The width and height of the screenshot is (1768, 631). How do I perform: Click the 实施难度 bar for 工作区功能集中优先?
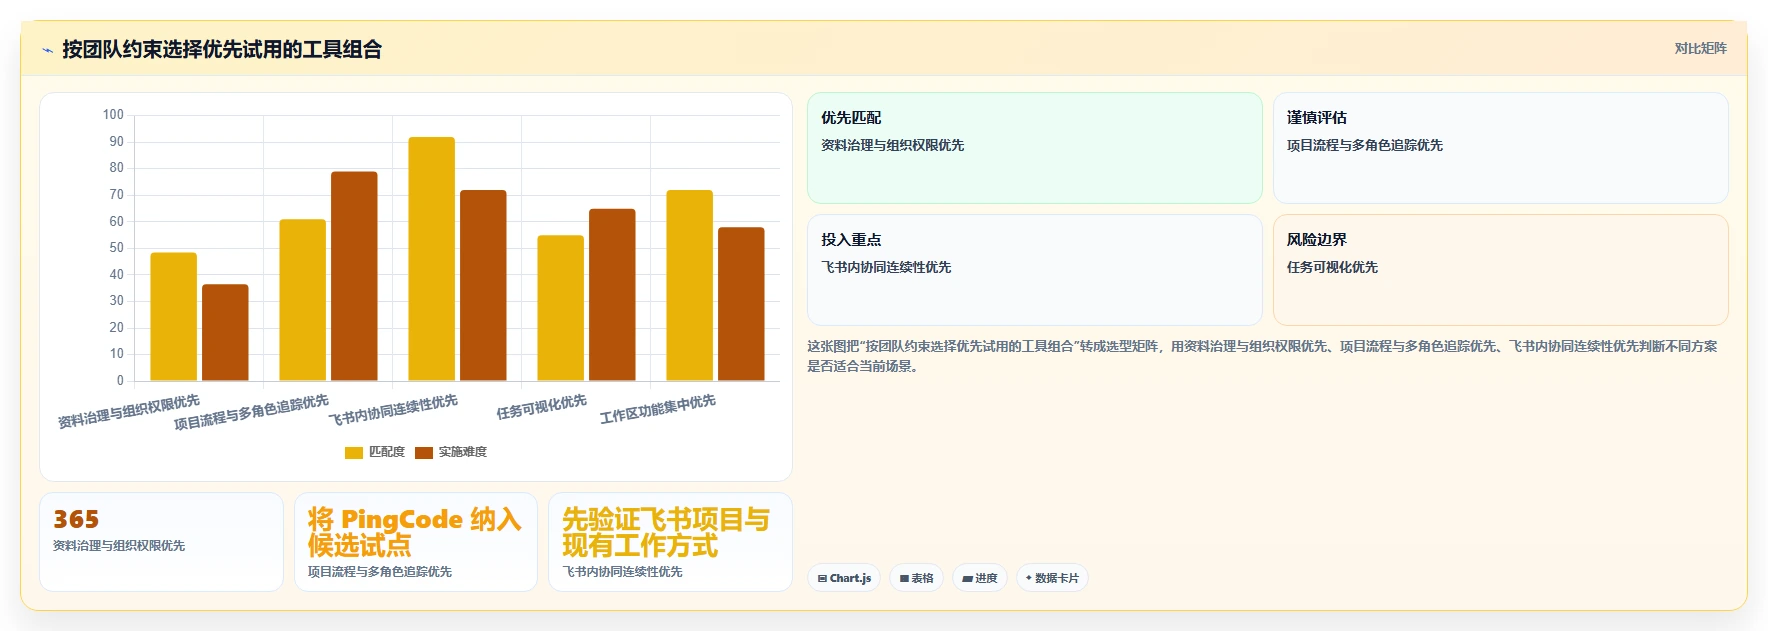click(x=741, y=304)
